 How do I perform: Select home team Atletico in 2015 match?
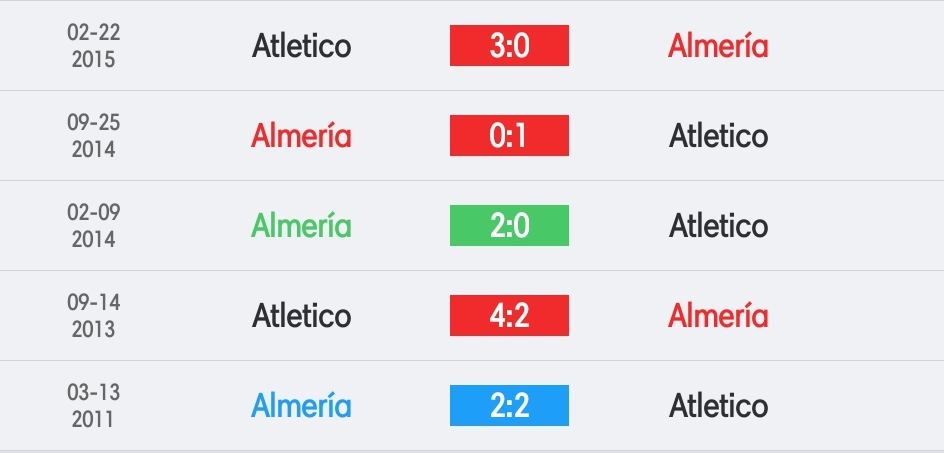click(x=301, y=46)
